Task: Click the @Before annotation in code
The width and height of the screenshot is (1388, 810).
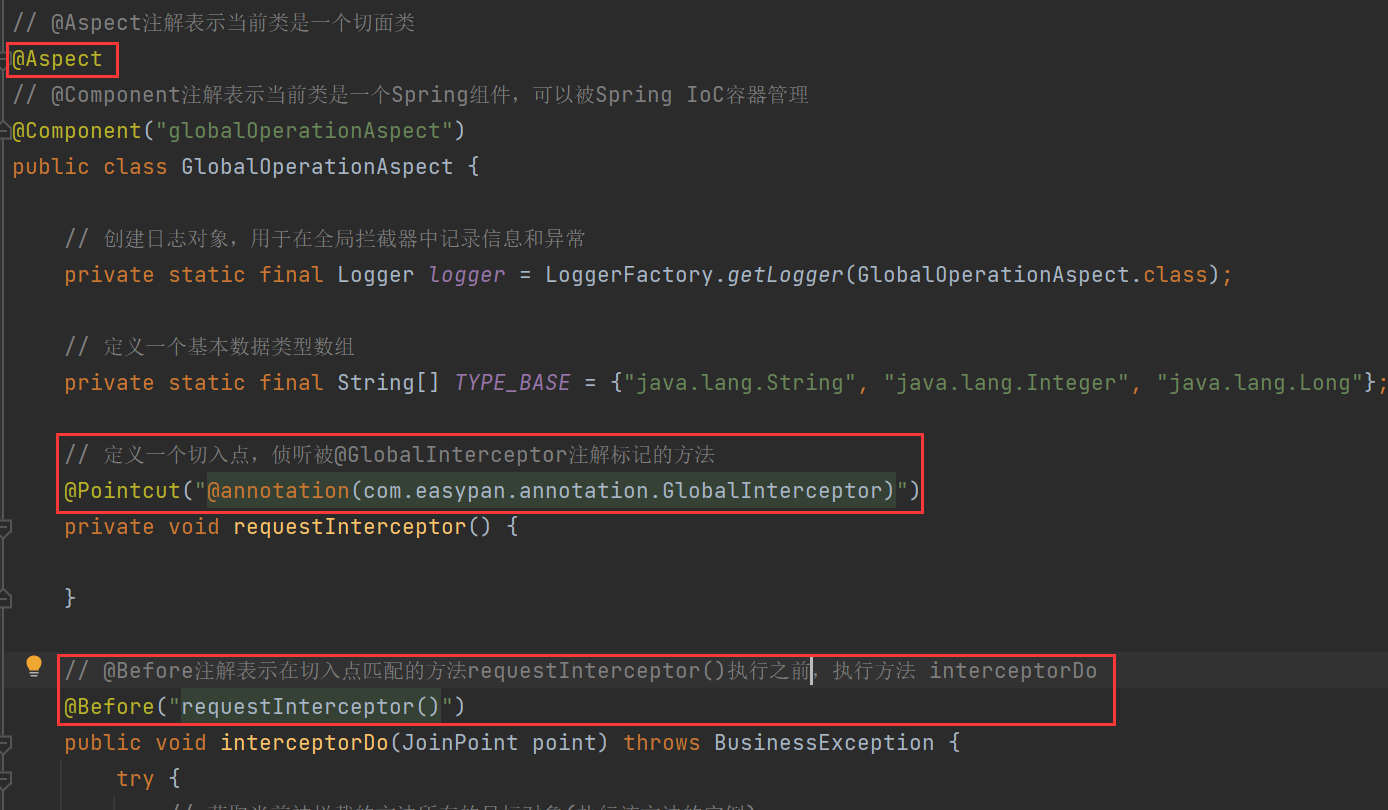Action: [109, 707]
